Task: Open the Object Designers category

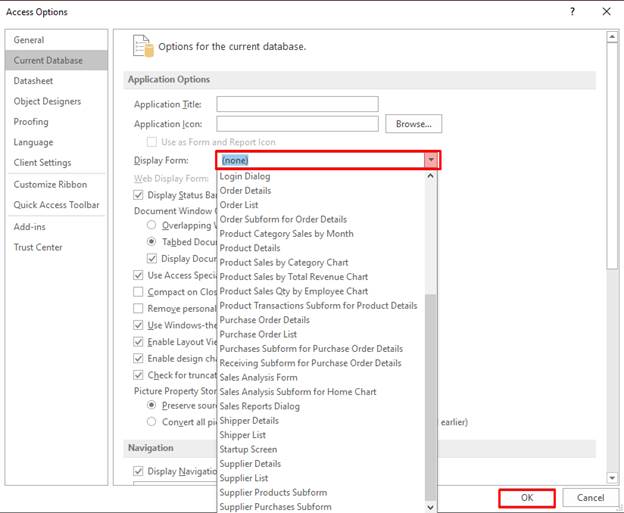Action: [x=56, y=101]
